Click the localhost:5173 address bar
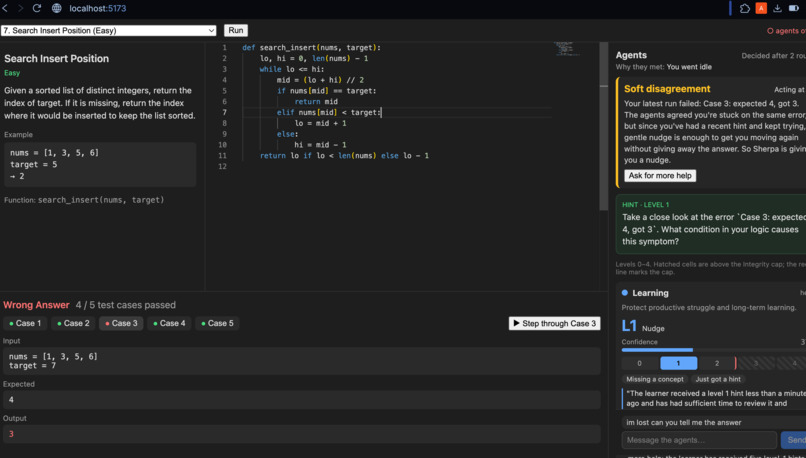Viewport: 806px width, 458px height. pos(98,8)
